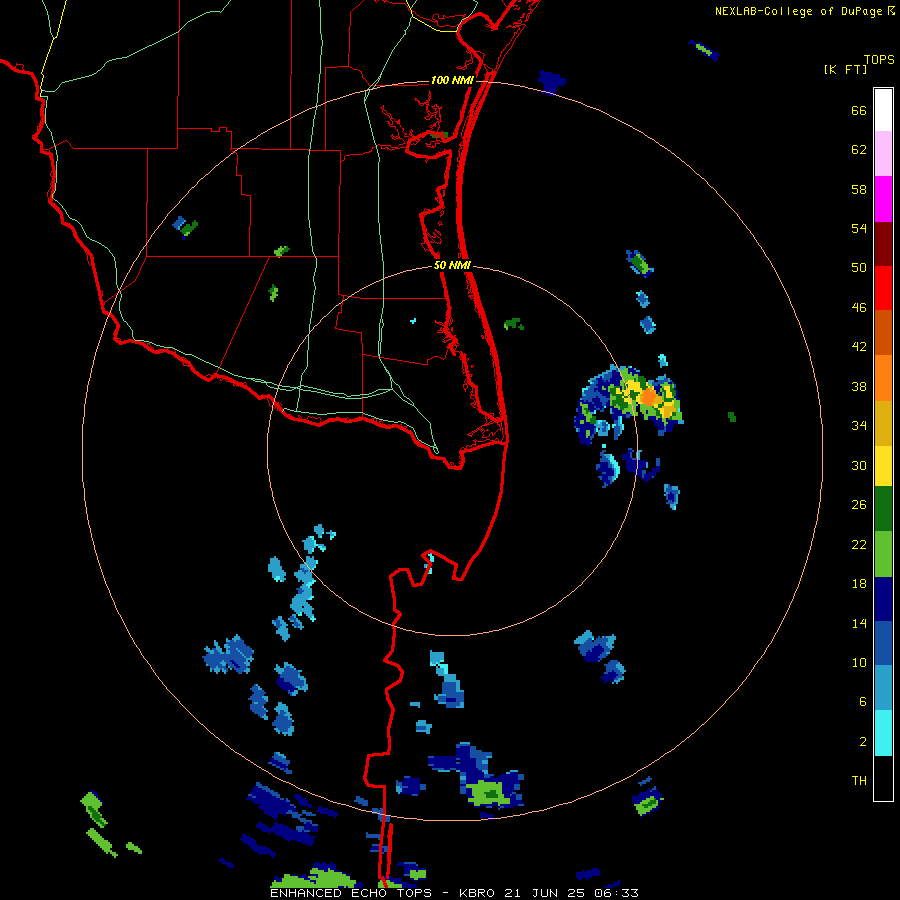Click the 30 value on the legend
900x900 pixels.
pos(859,465)
